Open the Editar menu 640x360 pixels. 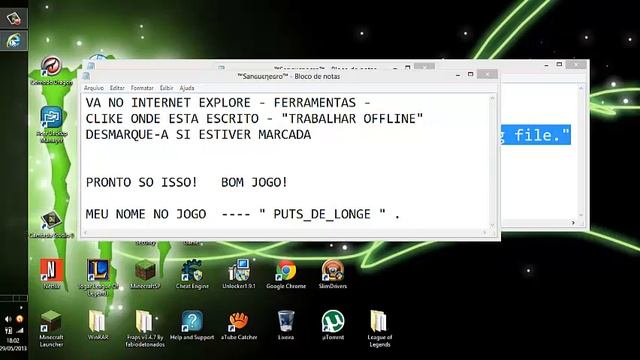pos(117,88)
